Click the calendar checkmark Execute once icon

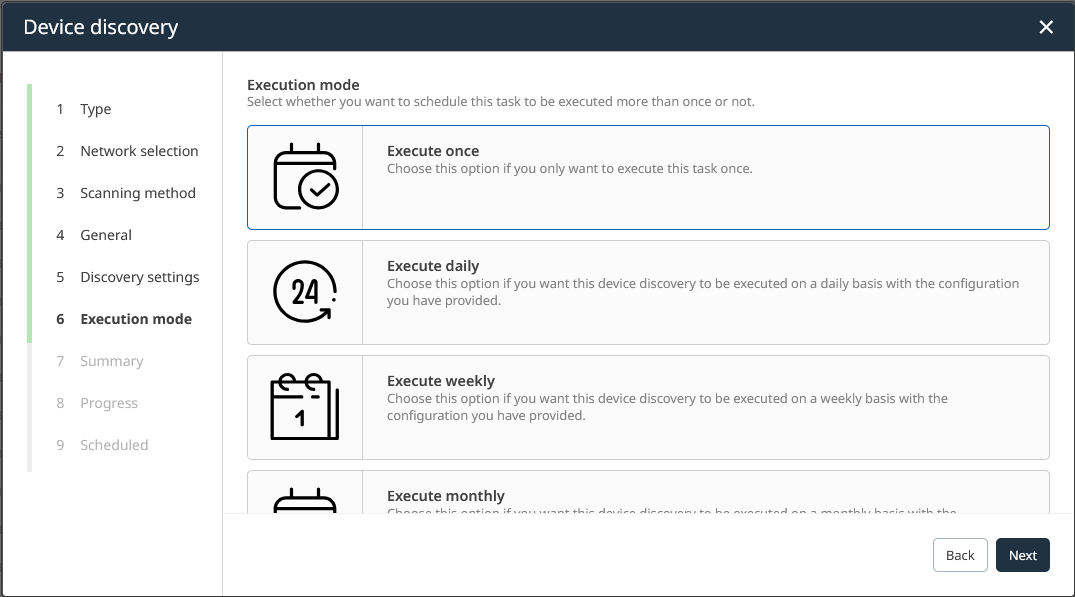[305, 177]
